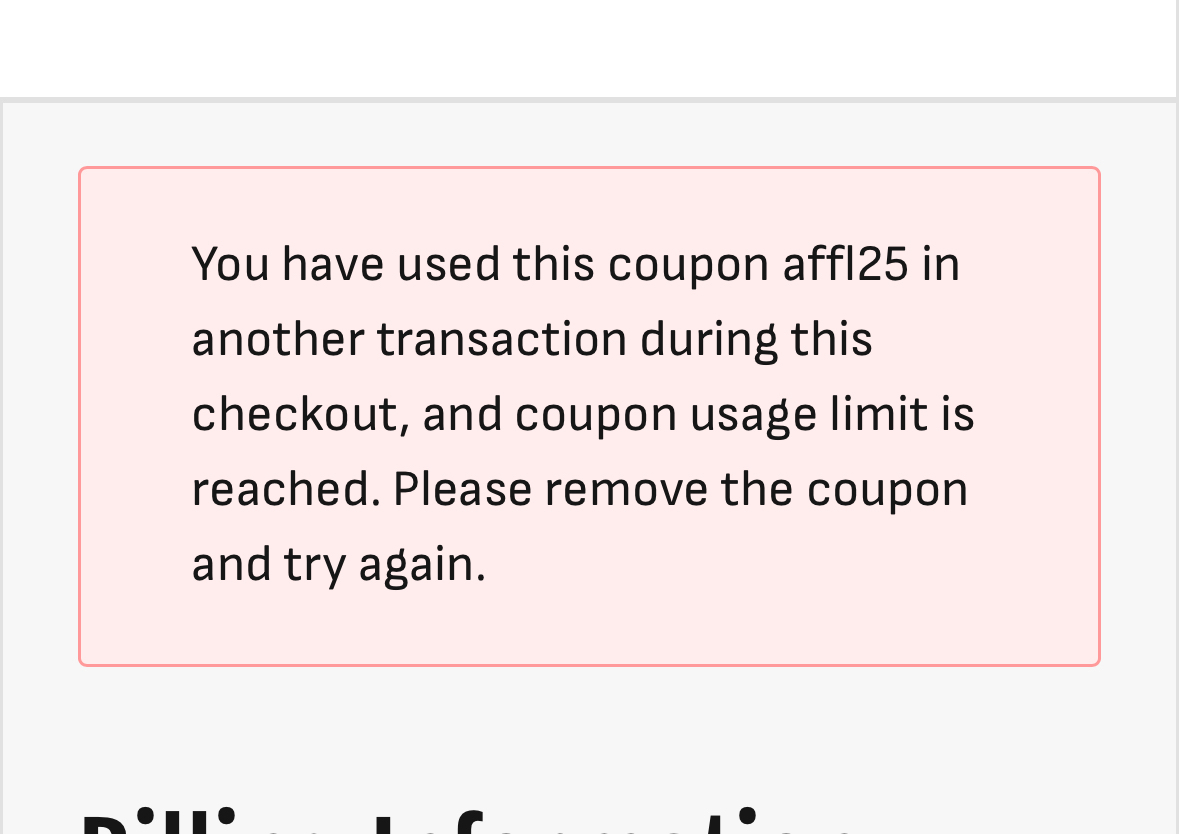Click the "and try again." text

pyautogui.click(x=338, y=565)
